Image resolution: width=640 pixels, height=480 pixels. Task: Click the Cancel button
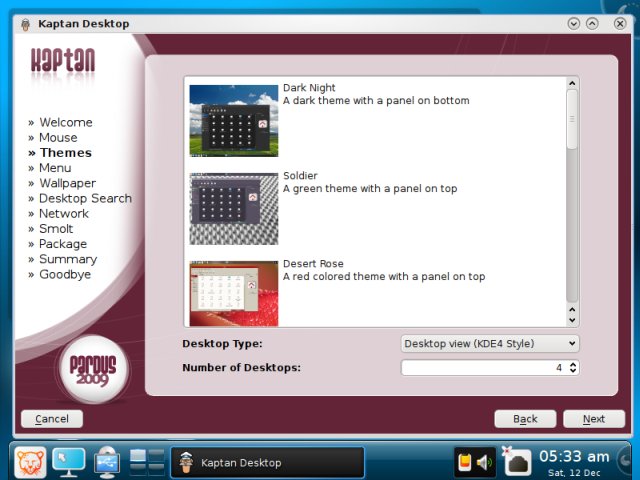(52, 419)
